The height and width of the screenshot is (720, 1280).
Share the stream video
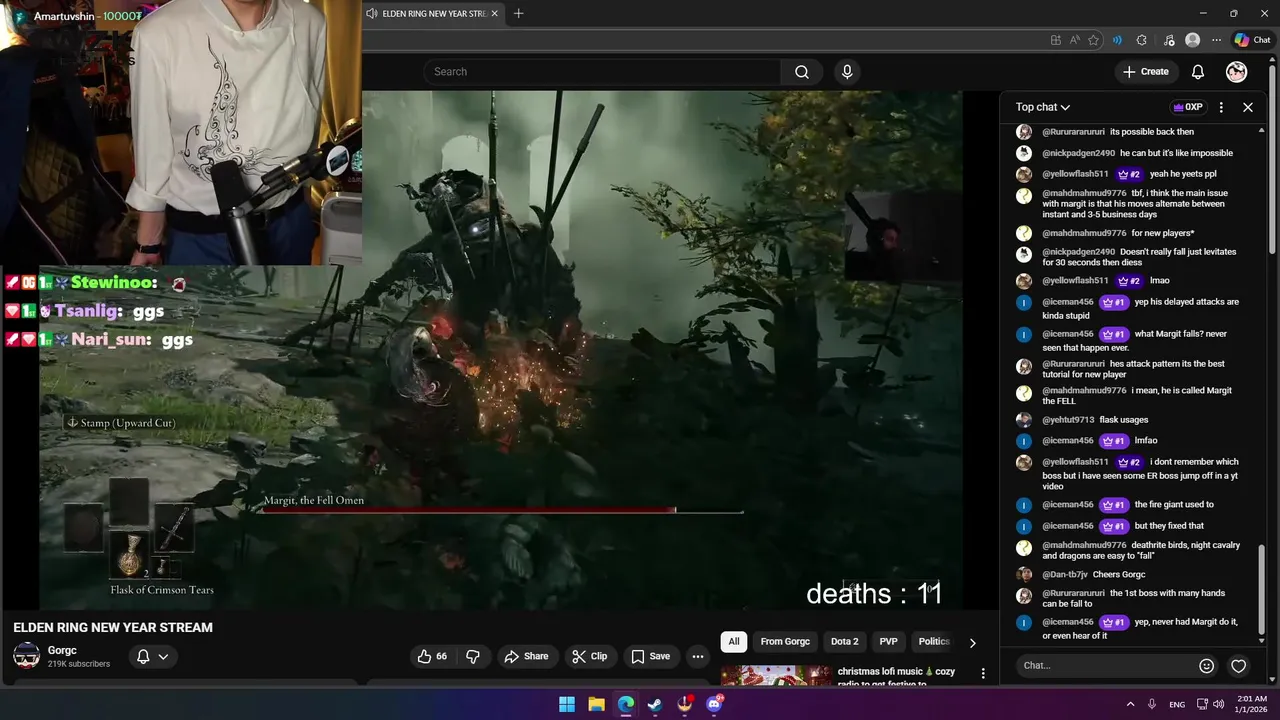click(526, 657)
